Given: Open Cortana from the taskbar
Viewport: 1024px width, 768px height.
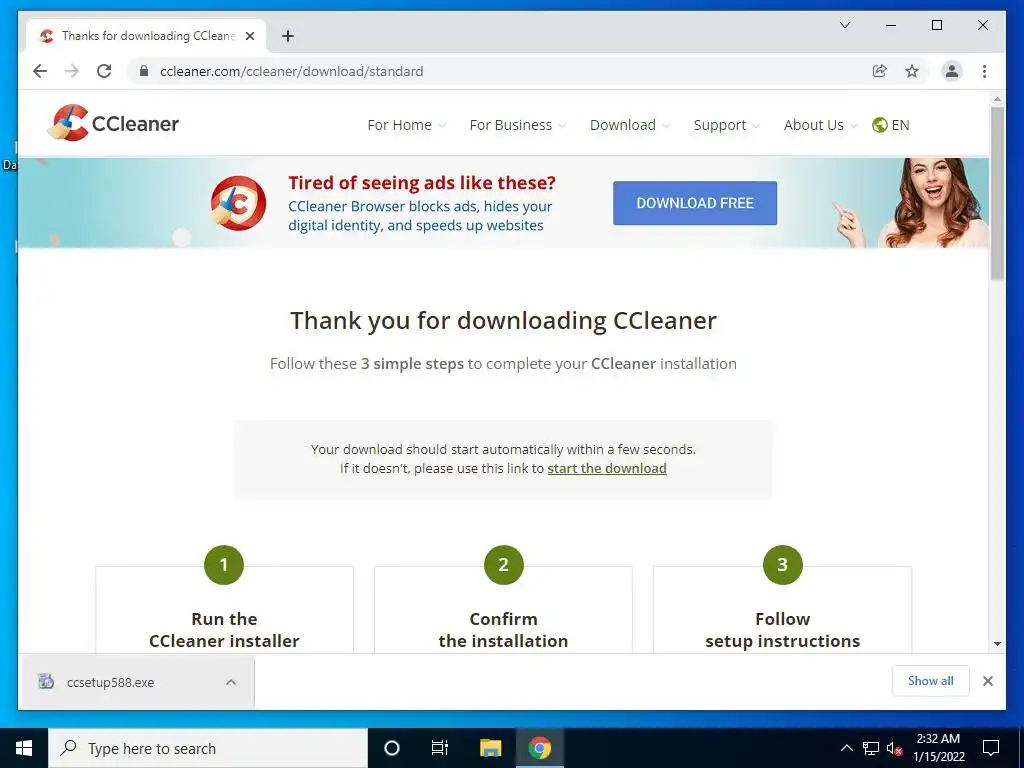Looking at the screenshot, I should tap(391, 748).
